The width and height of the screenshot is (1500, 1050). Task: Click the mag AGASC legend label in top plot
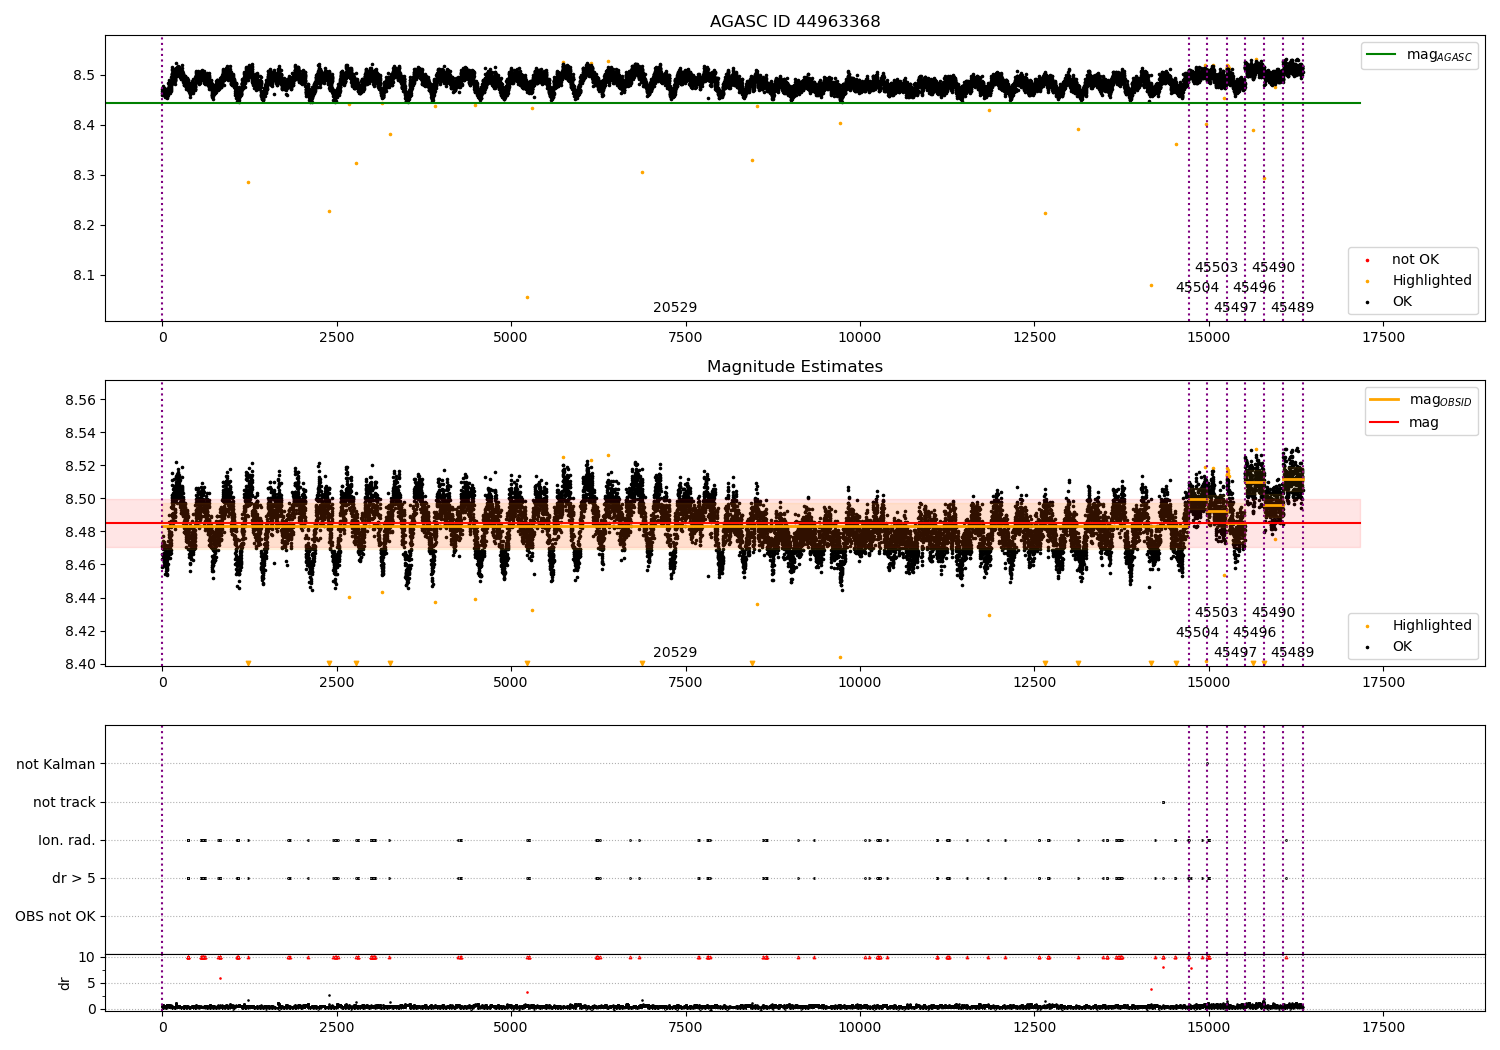(x=1439, y=55)
